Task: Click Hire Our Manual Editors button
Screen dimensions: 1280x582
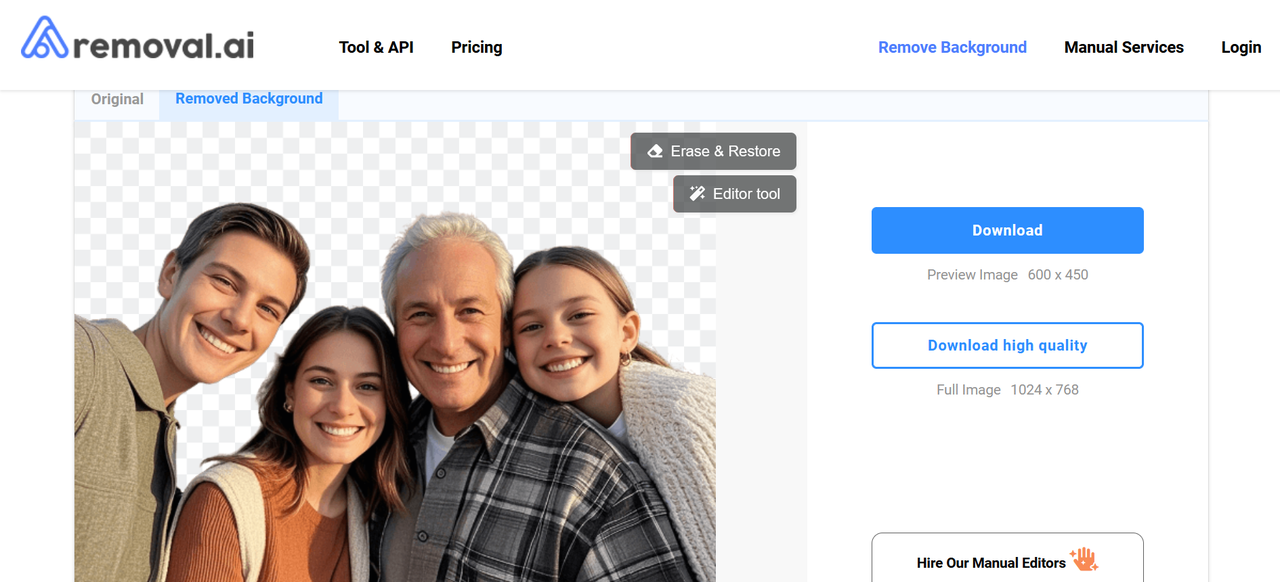Action: (1007, 558)
